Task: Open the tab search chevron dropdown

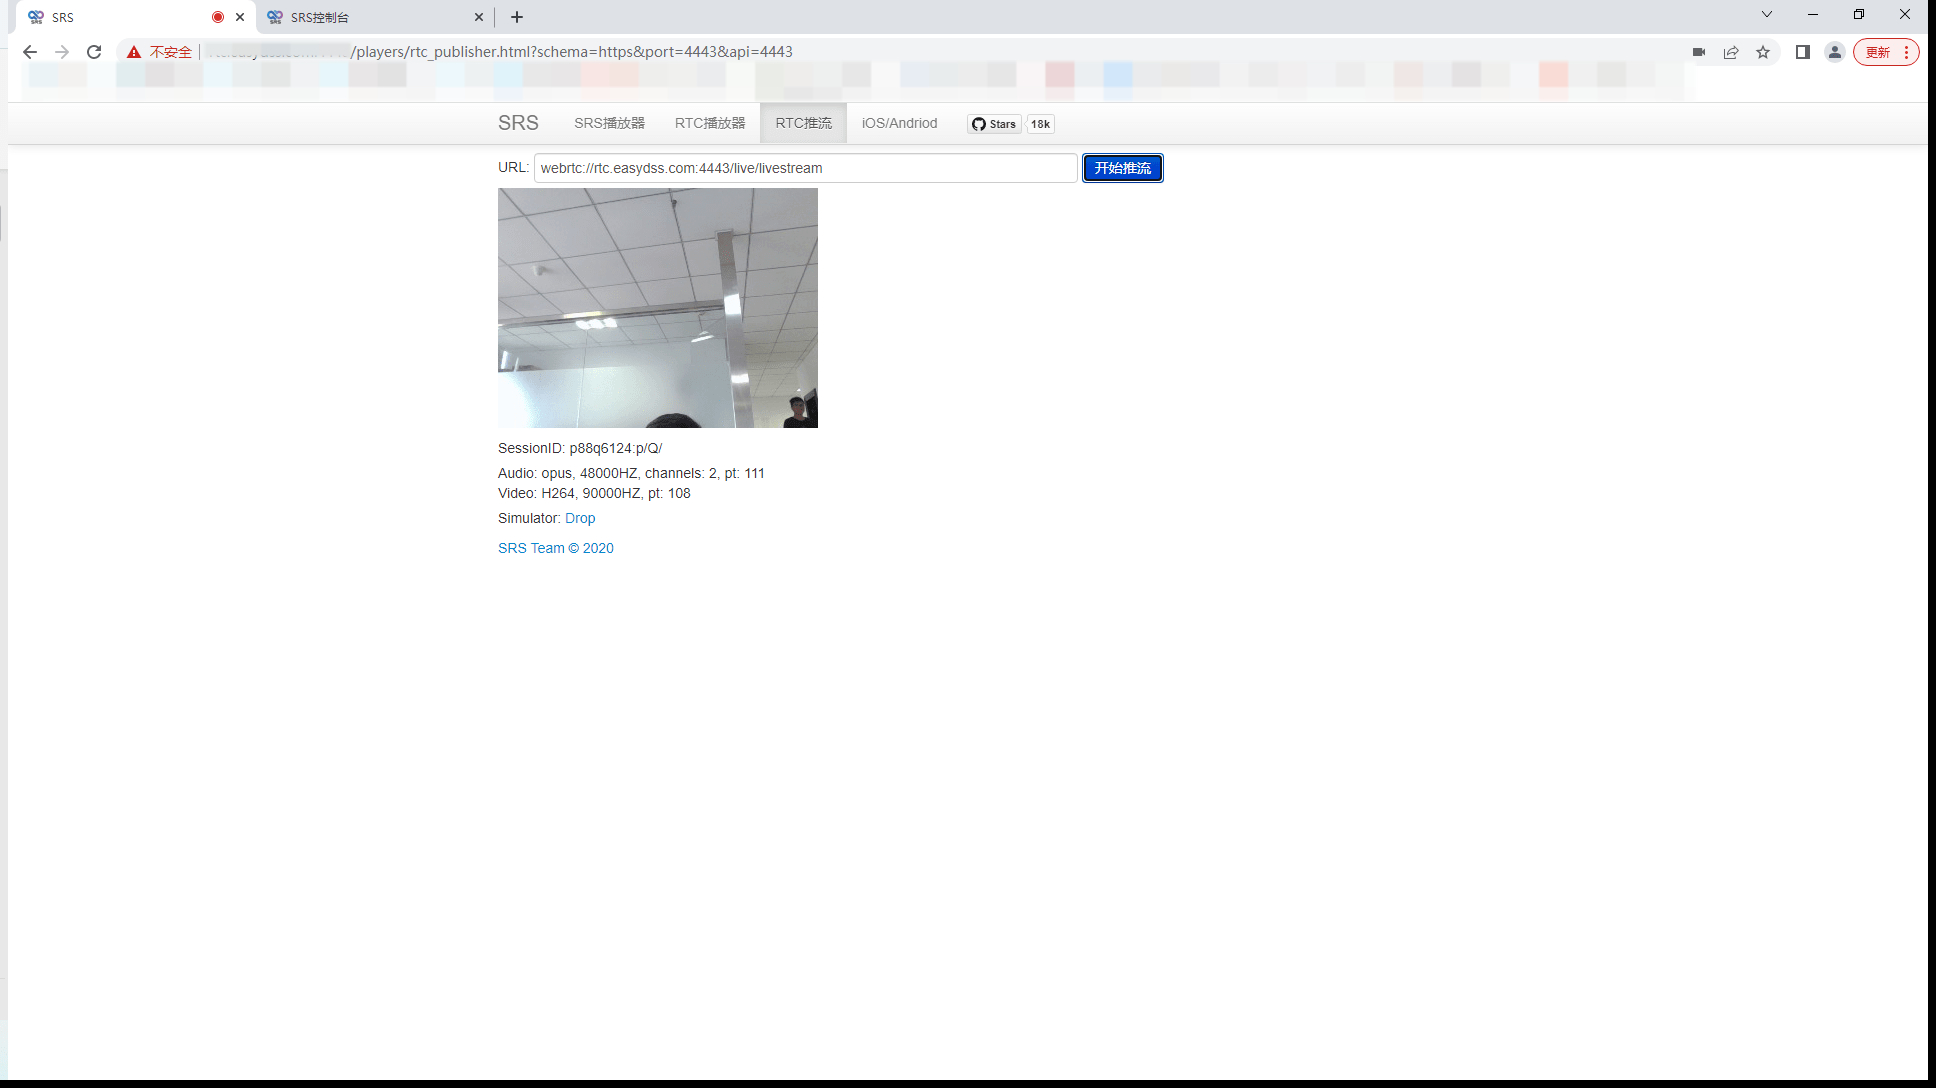Action: click(1766, 15)
